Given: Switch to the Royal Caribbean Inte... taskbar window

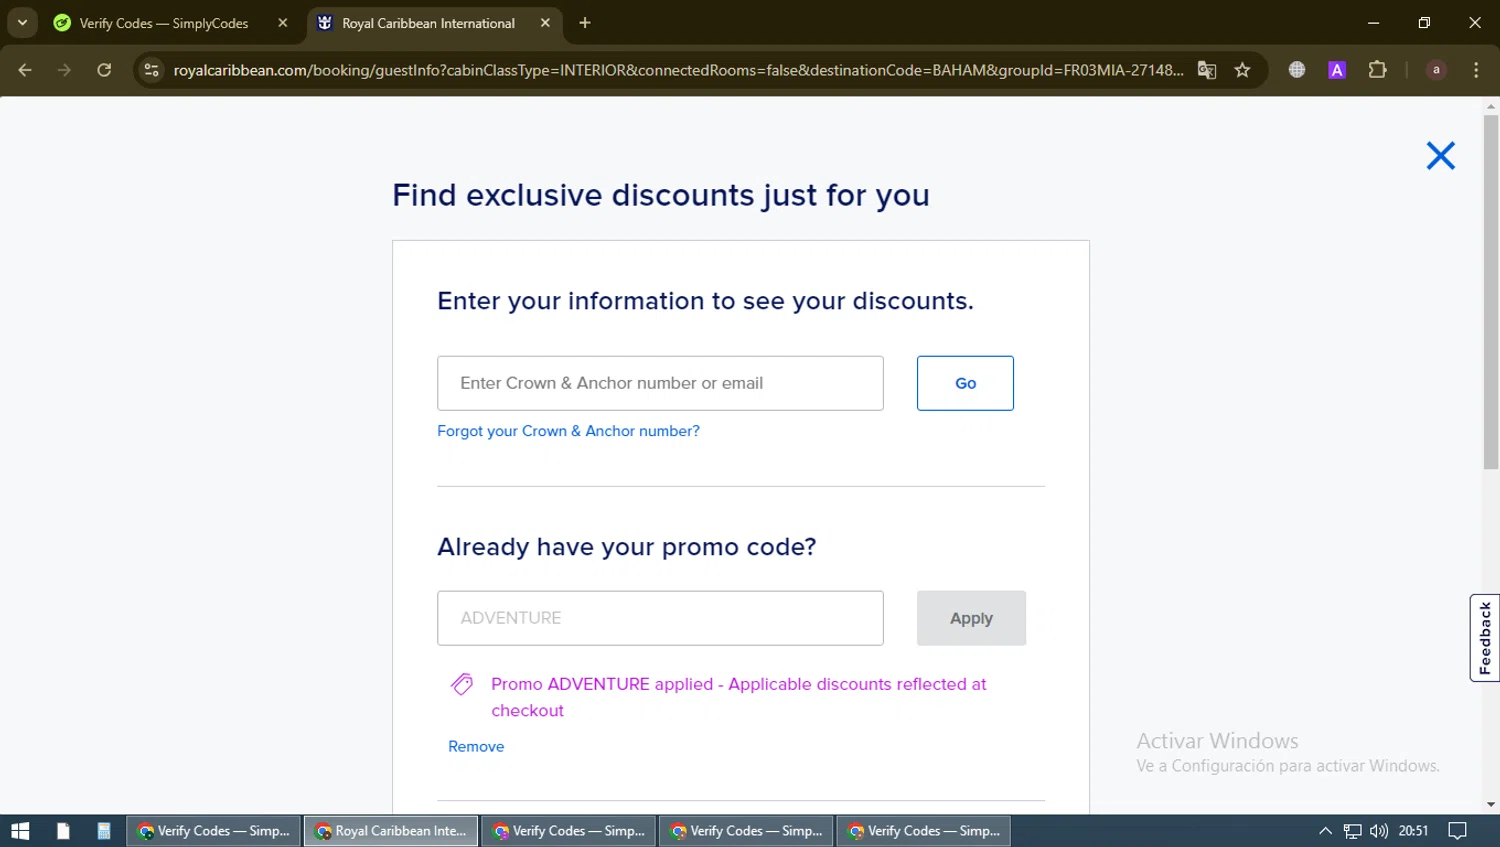Looking at the screenshot, I should (391, 831).
